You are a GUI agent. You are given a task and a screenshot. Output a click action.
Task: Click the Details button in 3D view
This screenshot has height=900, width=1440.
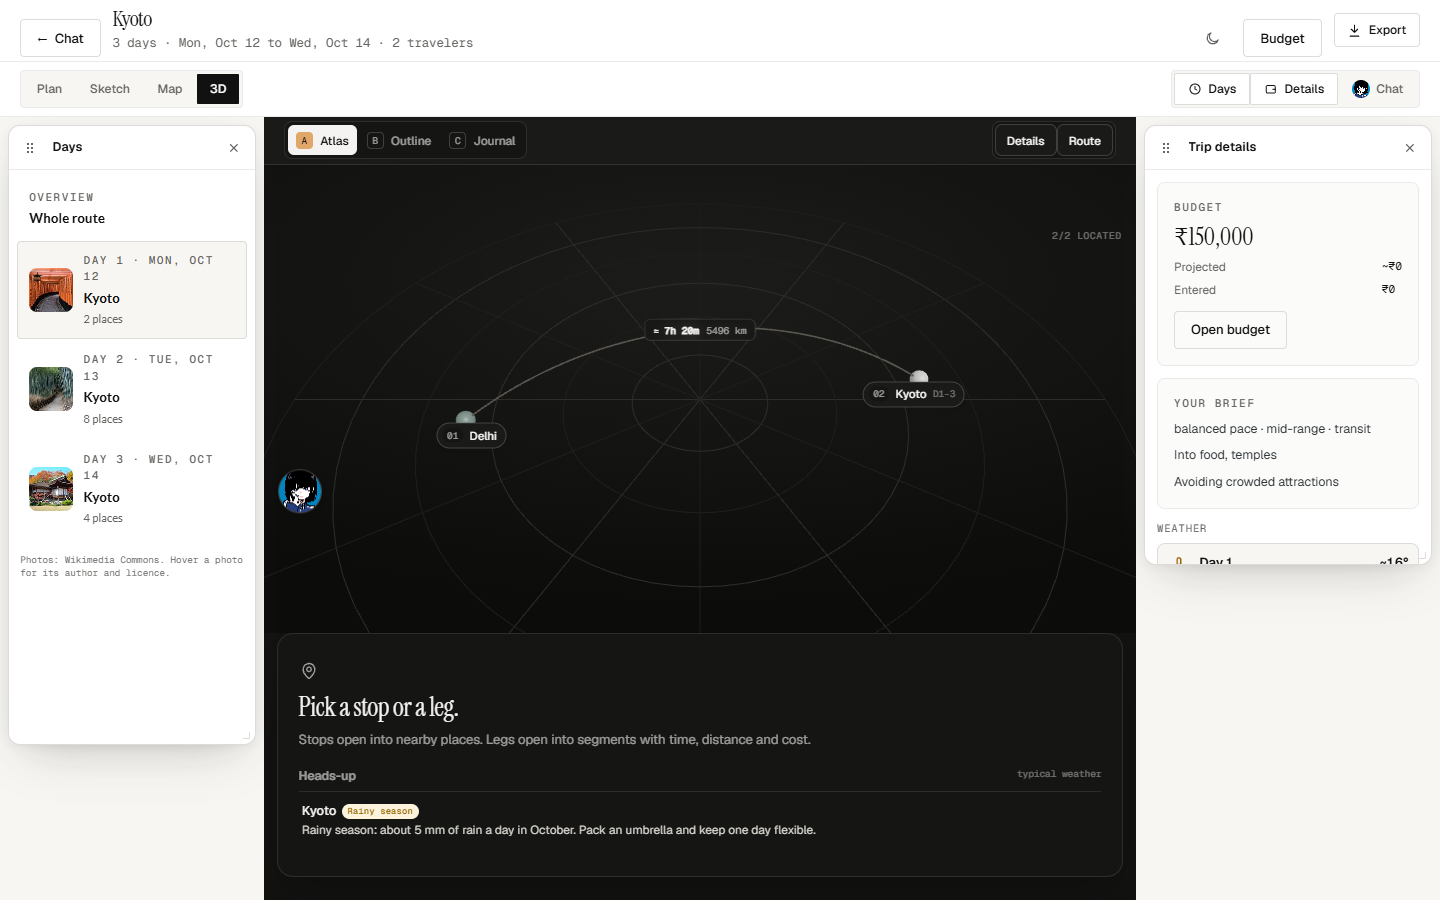click(x=1025, y=141)
